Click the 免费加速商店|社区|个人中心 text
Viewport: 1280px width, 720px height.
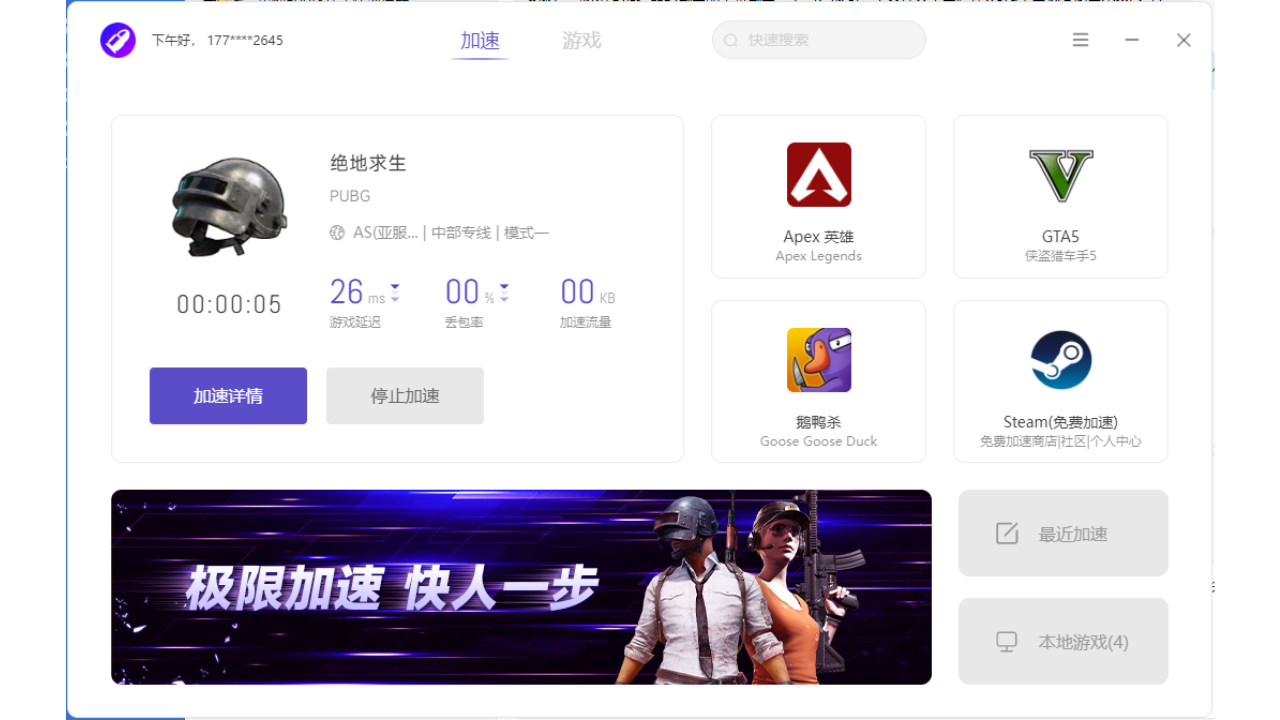[x=1061, y=441]
